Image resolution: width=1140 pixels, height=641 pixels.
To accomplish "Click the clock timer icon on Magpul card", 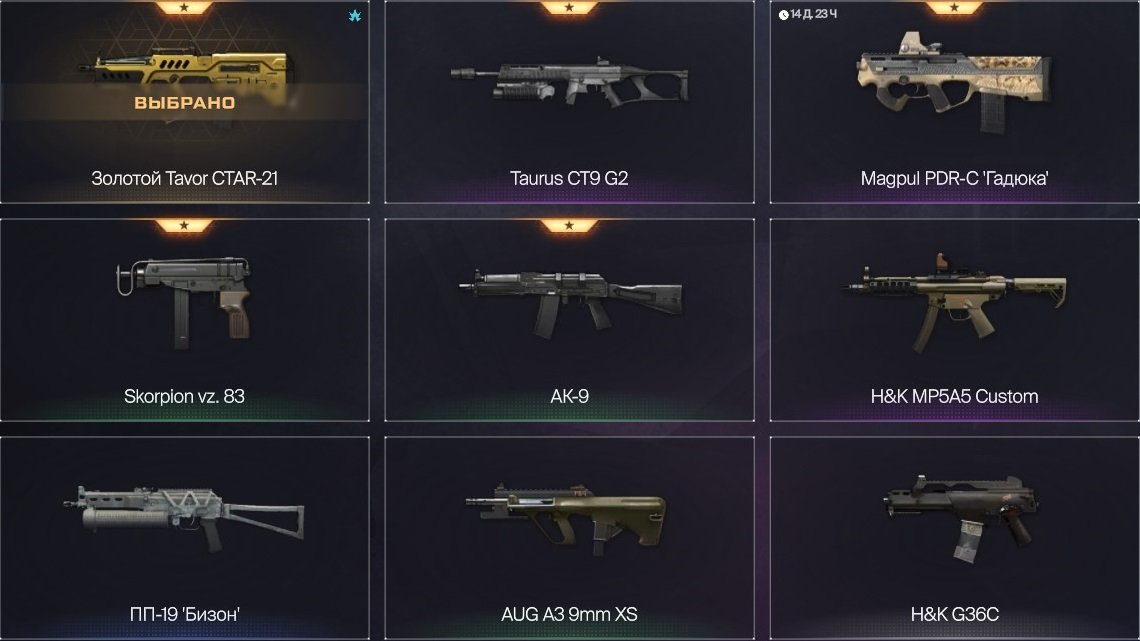I will [x=783, y=15].
